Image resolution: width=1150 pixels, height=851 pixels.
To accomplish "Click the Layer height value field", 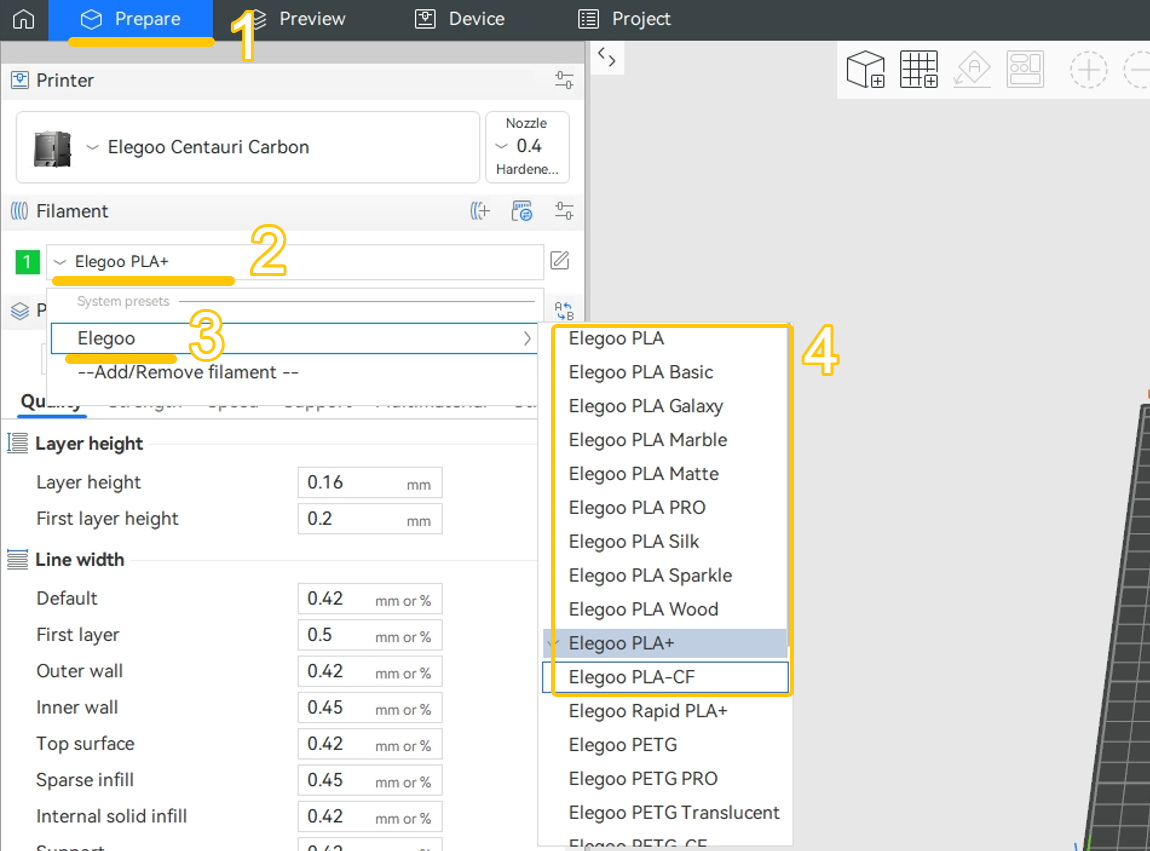I will 370,483.
